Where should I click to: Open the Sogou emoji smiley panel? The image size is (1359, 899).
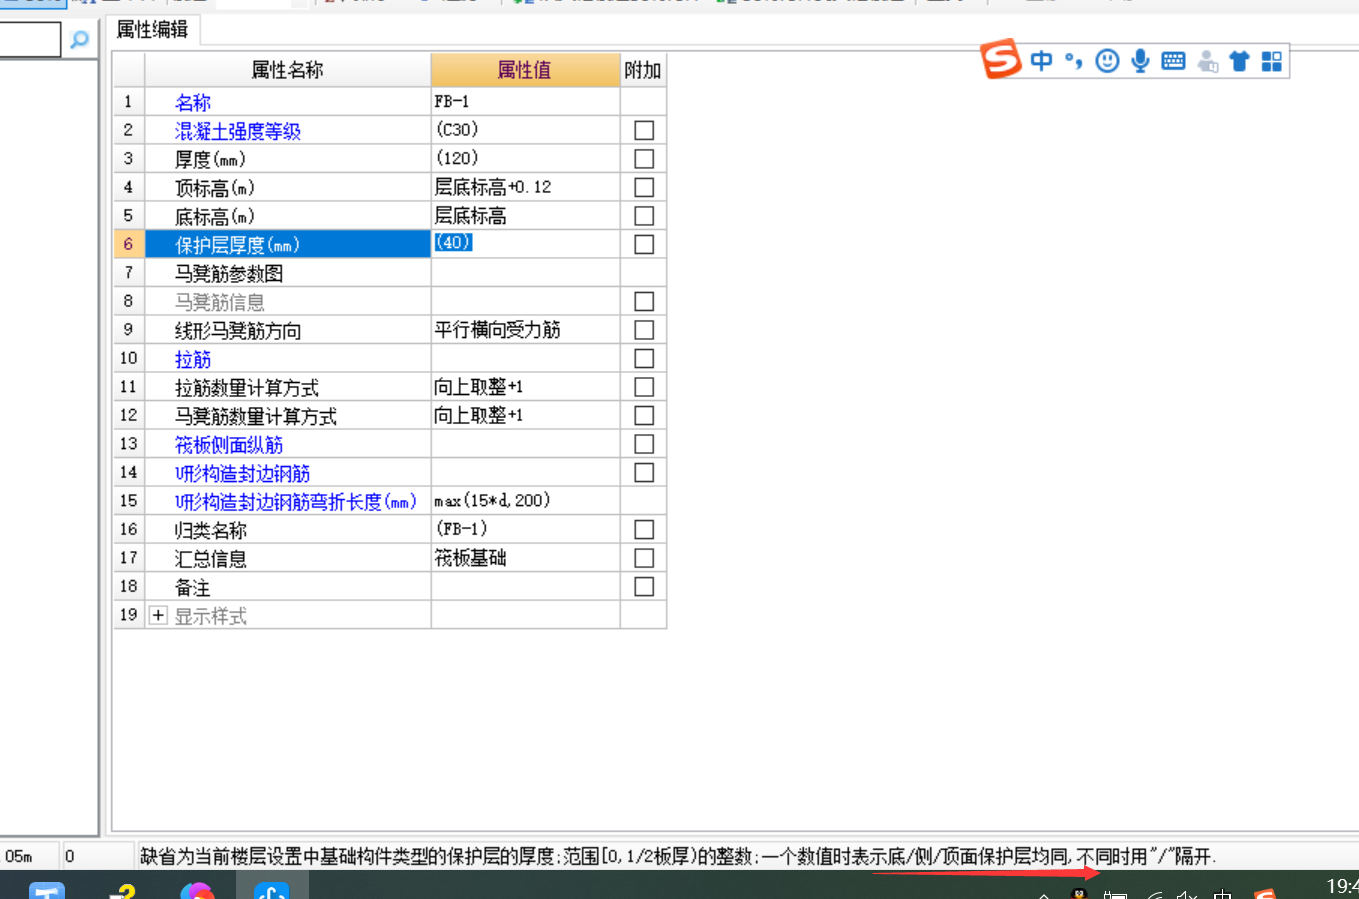click(1107, 61)
